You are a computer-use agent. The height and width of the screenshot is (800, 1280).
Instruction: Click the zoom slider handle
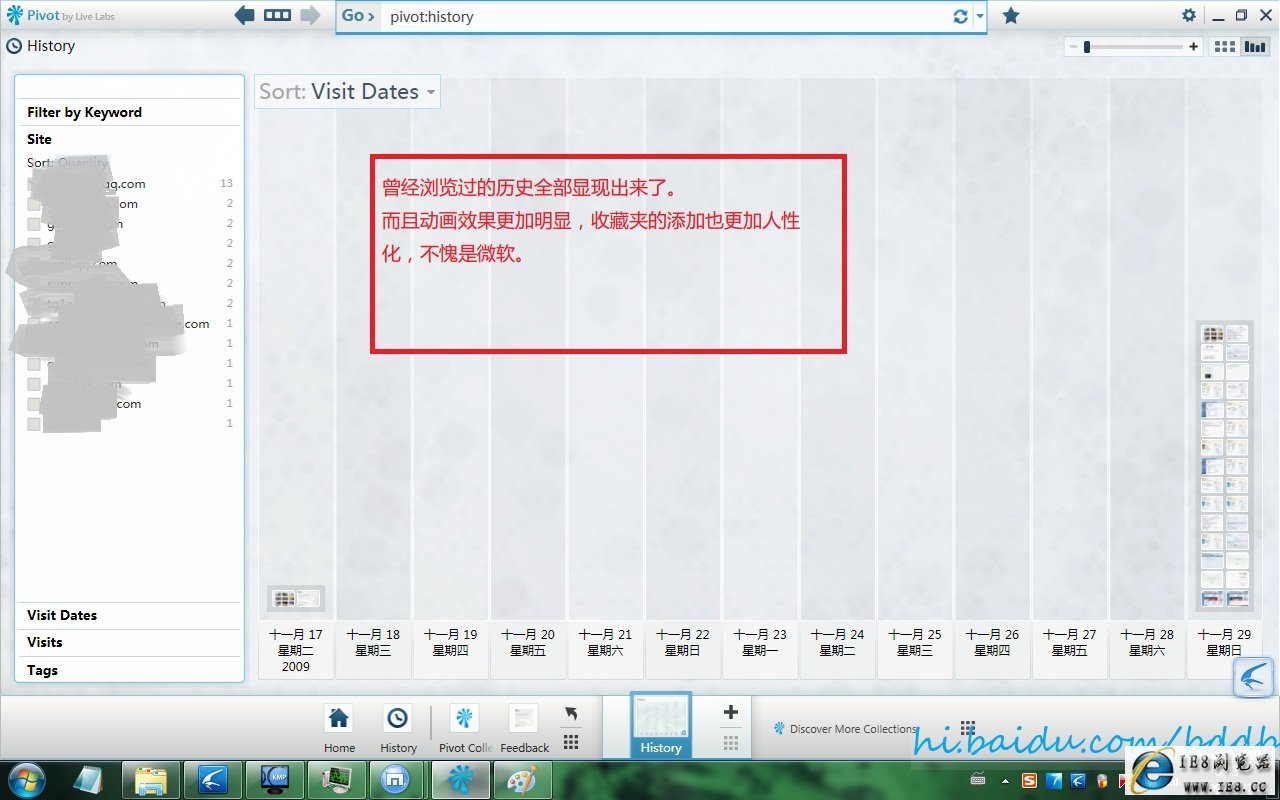pyautogui.click(x=1087, y=47)
